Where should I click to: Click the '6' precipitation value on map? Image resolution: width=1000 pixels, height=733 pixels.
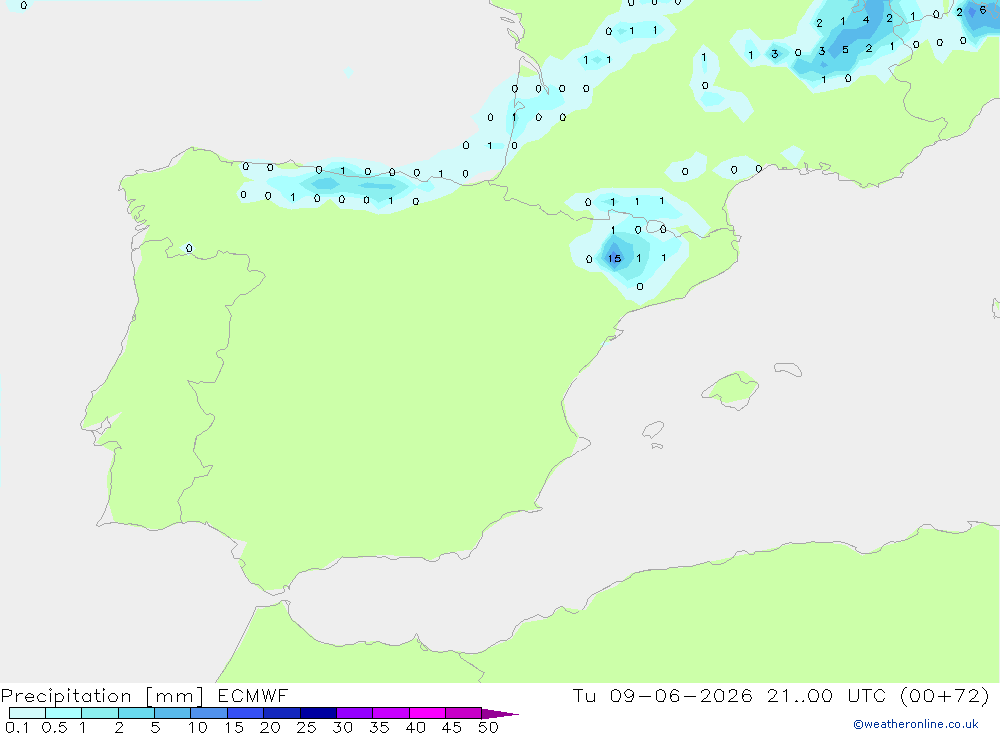tap(982, 10)
